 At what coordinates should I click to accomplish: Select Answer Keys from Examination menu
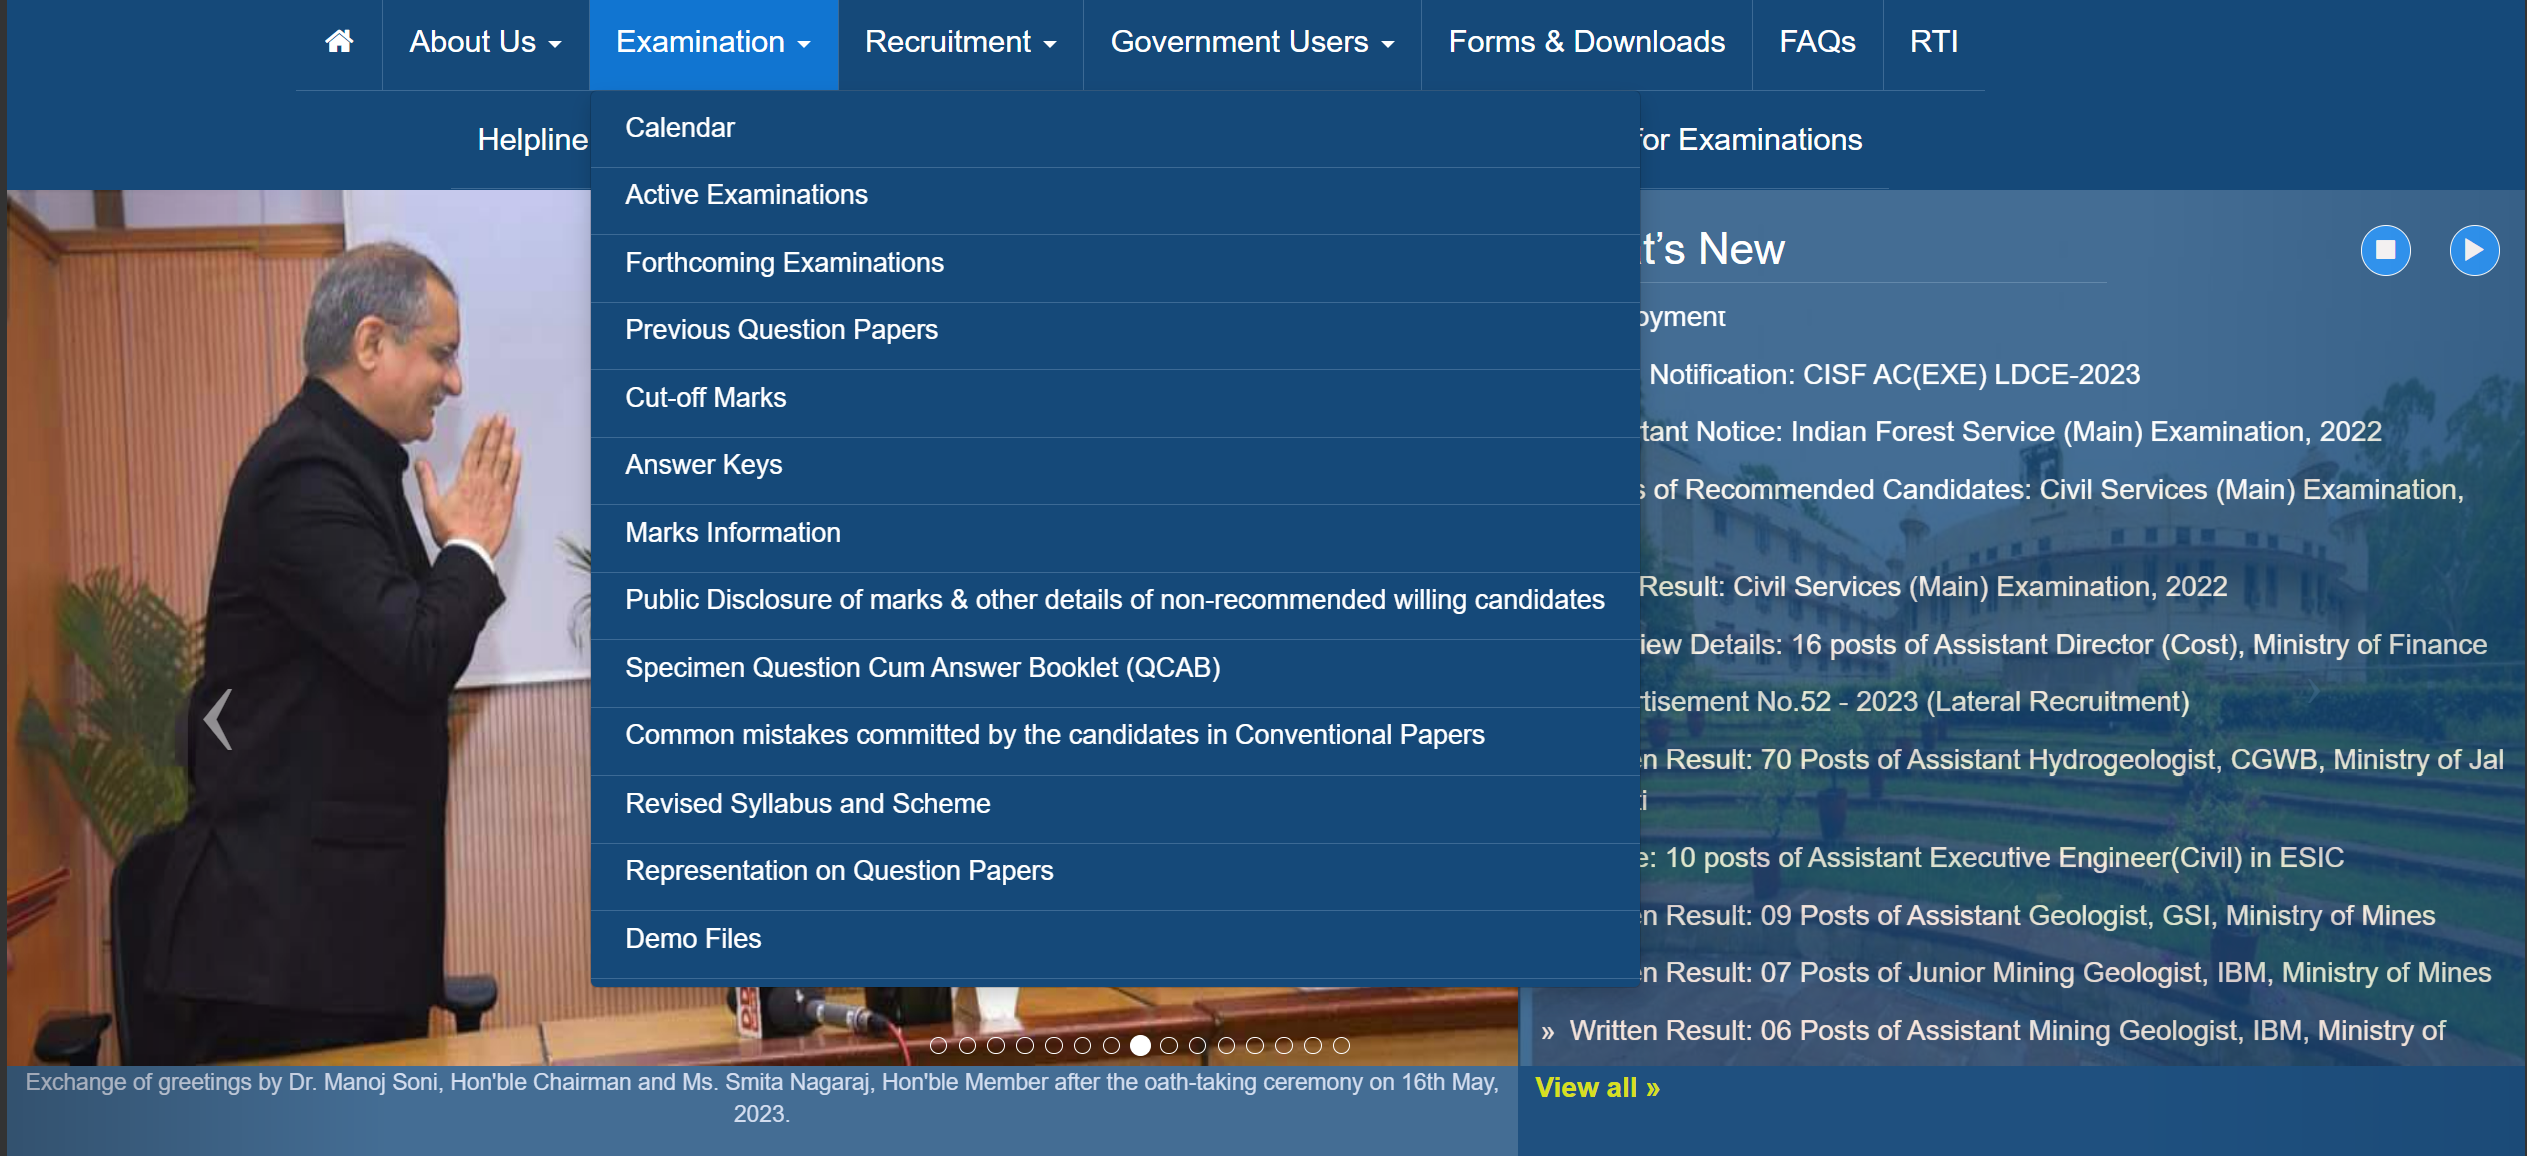pos(704,464)
